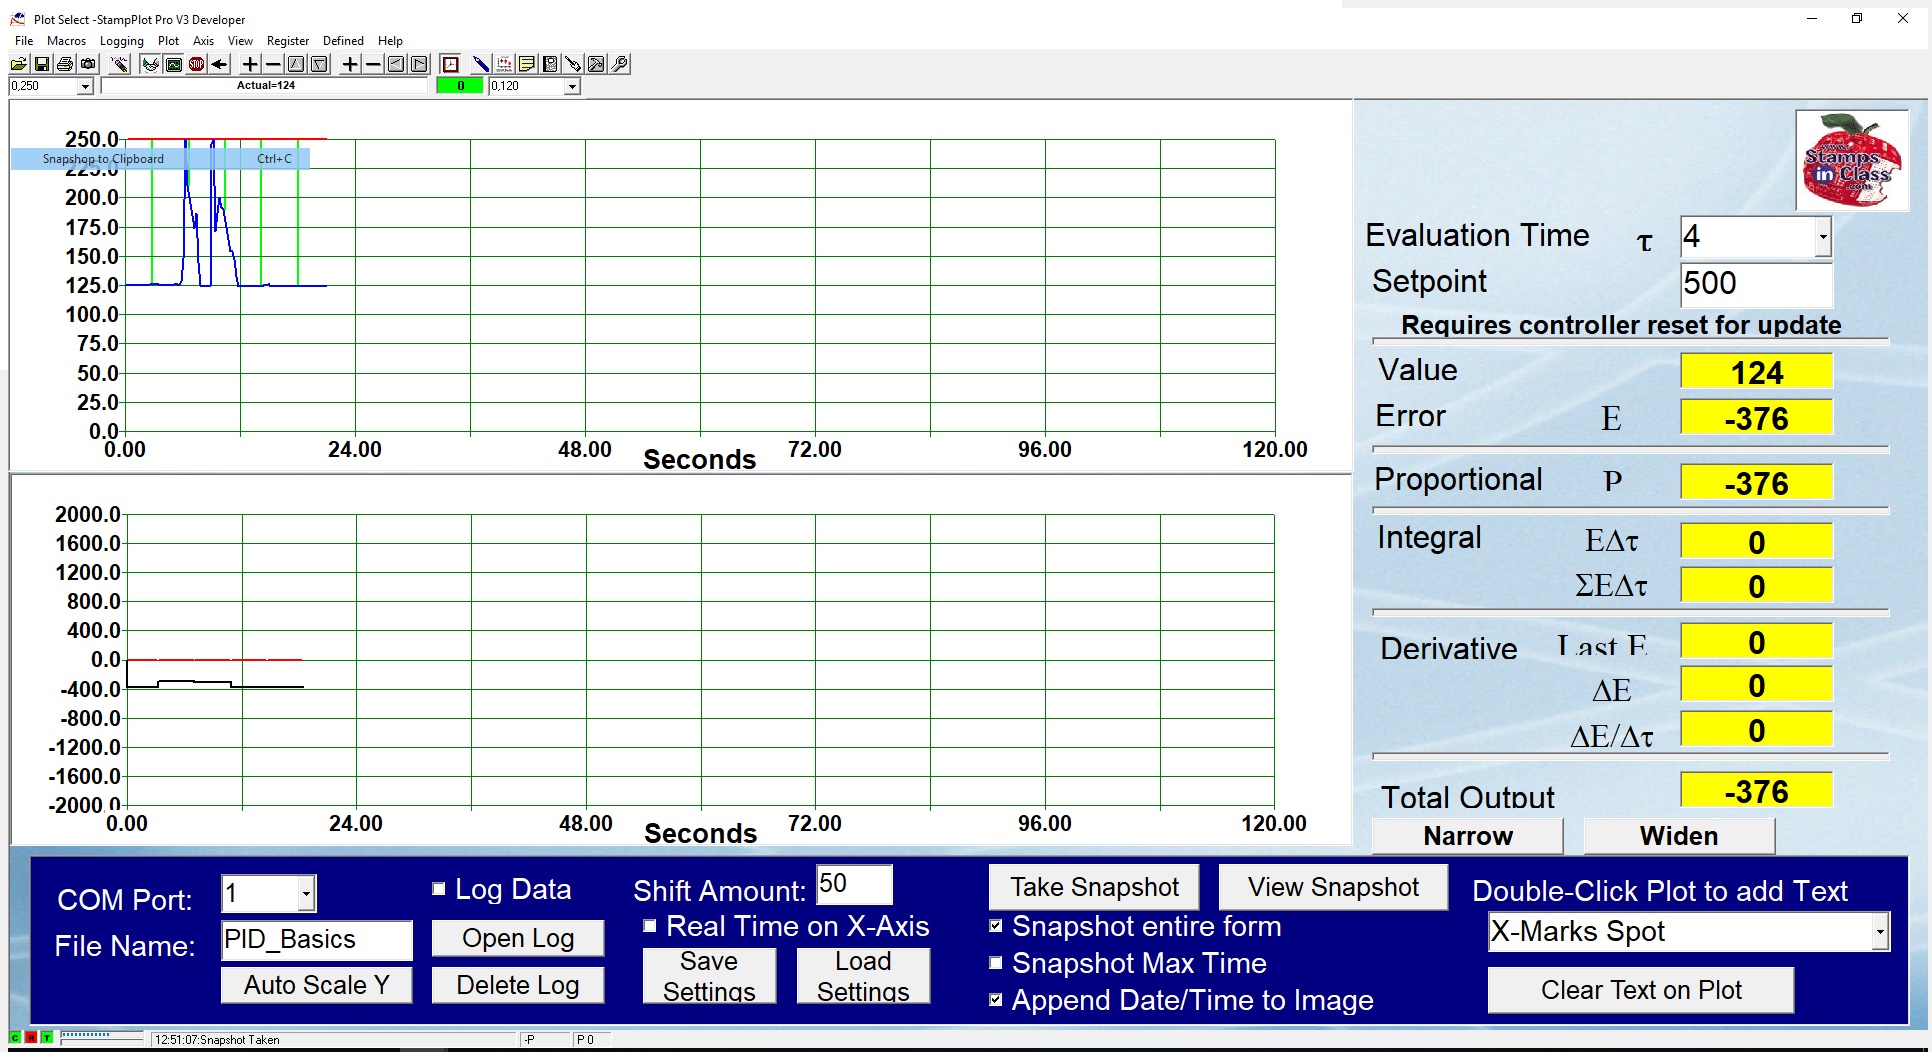
Task: Toggle Append Date/Time to Image checkbox
Action: [996, 1000]
